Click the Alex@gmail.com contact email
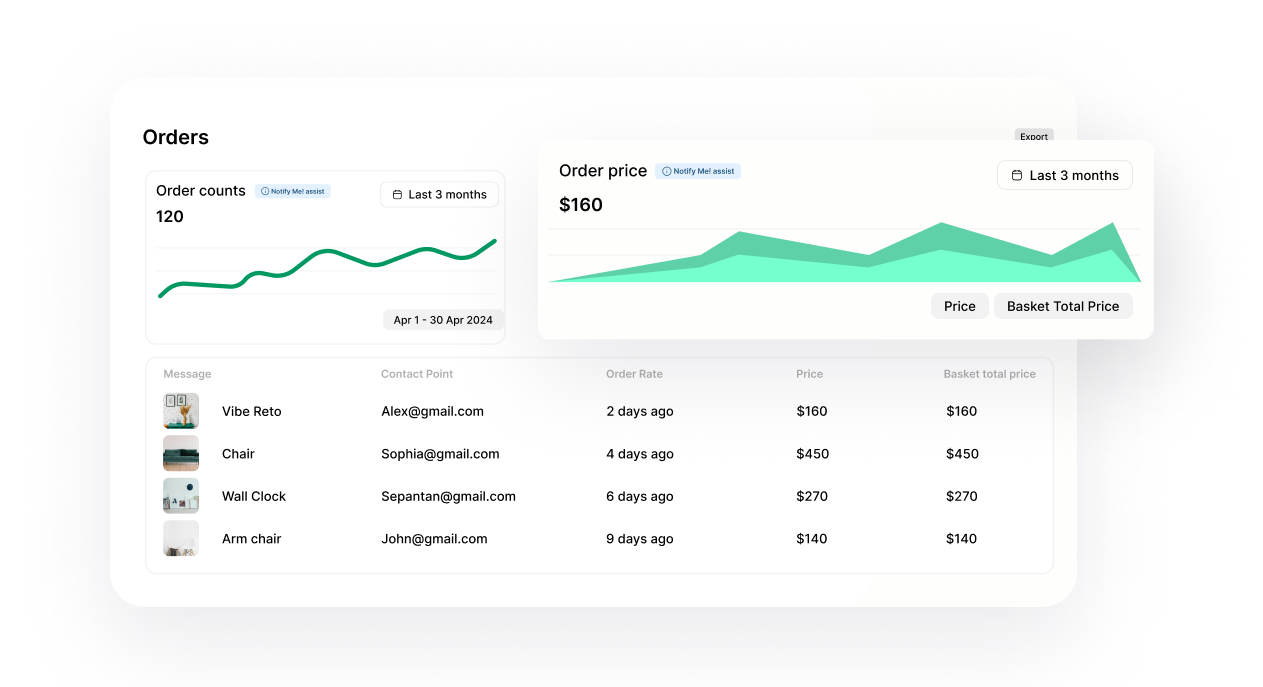Viewport: 1263px width, 687px height. click(432, 411)
